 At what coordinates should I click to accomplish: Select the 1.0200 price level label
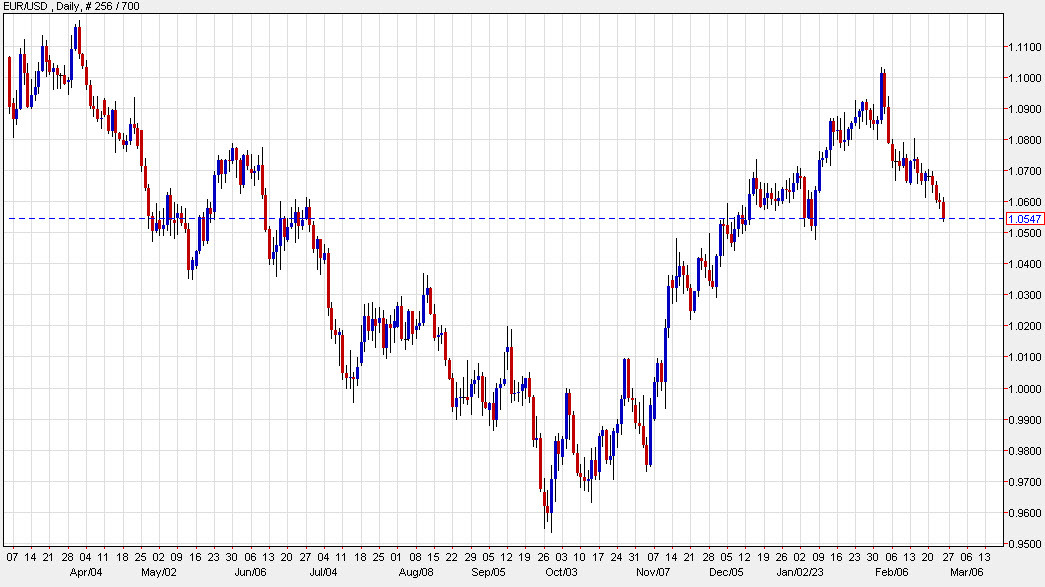point(1025,326)
